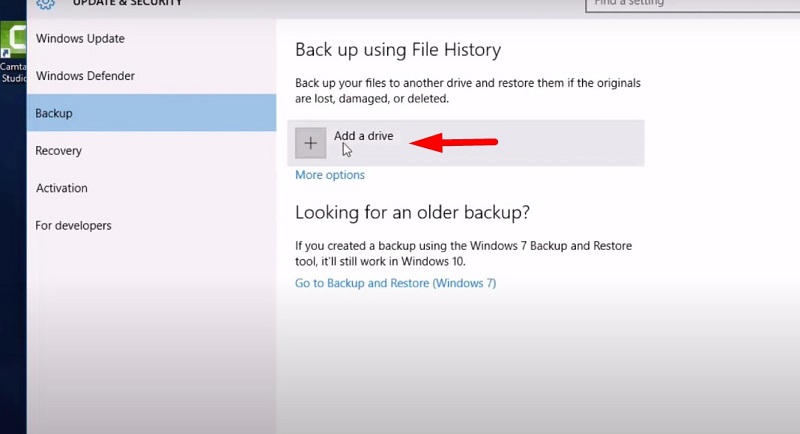Click inside the 'Find a setting' search box

[690, 5]
